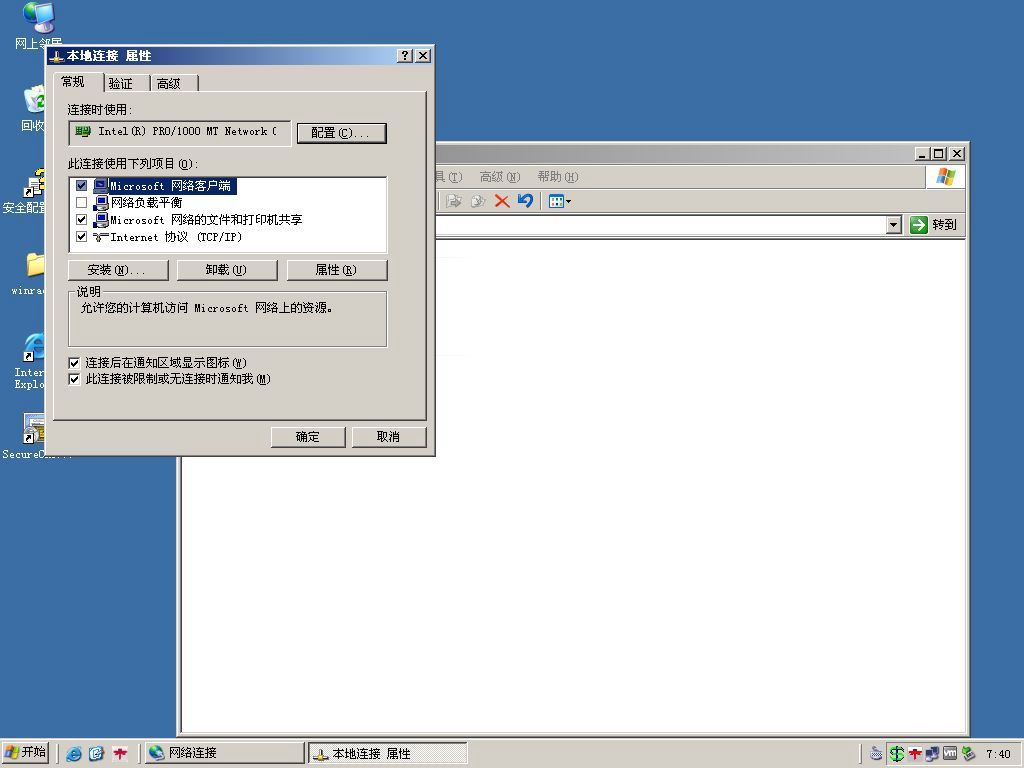Check the 网络负载平衡 checkbox
The image size is (1024, 768).
tap(81, 202)
